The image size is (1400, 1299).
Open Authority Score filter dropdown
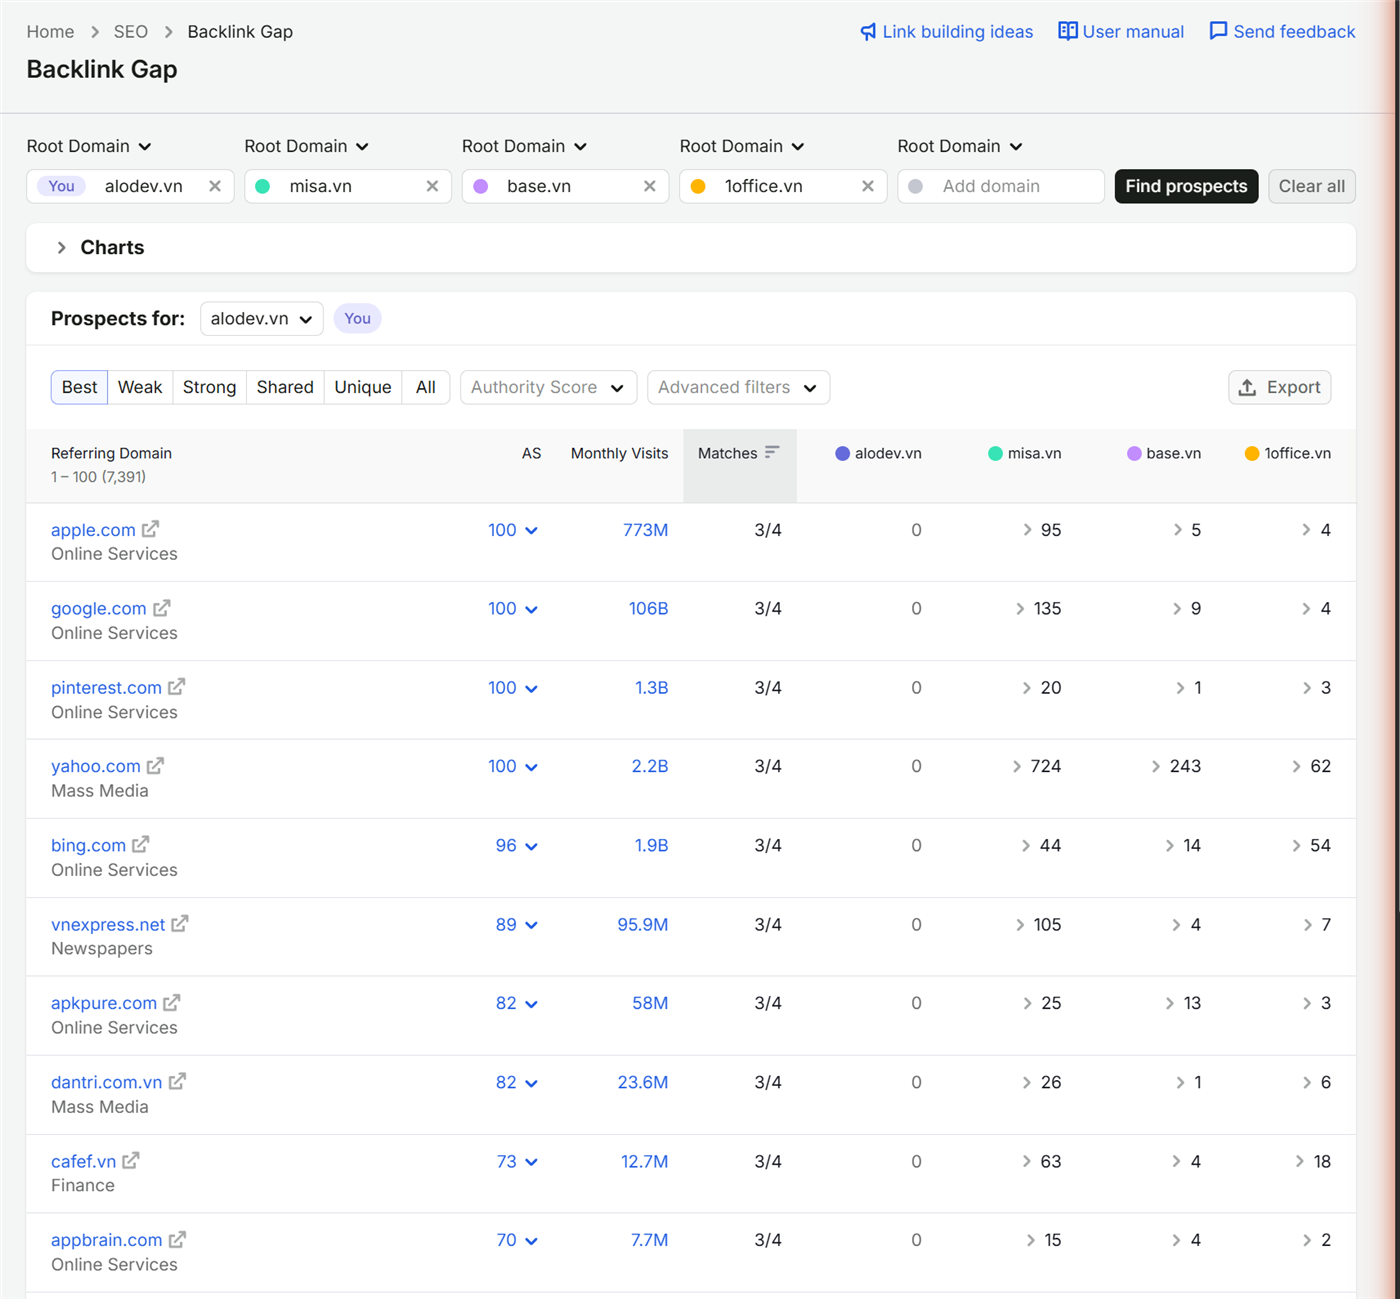(x=548, y=388)
